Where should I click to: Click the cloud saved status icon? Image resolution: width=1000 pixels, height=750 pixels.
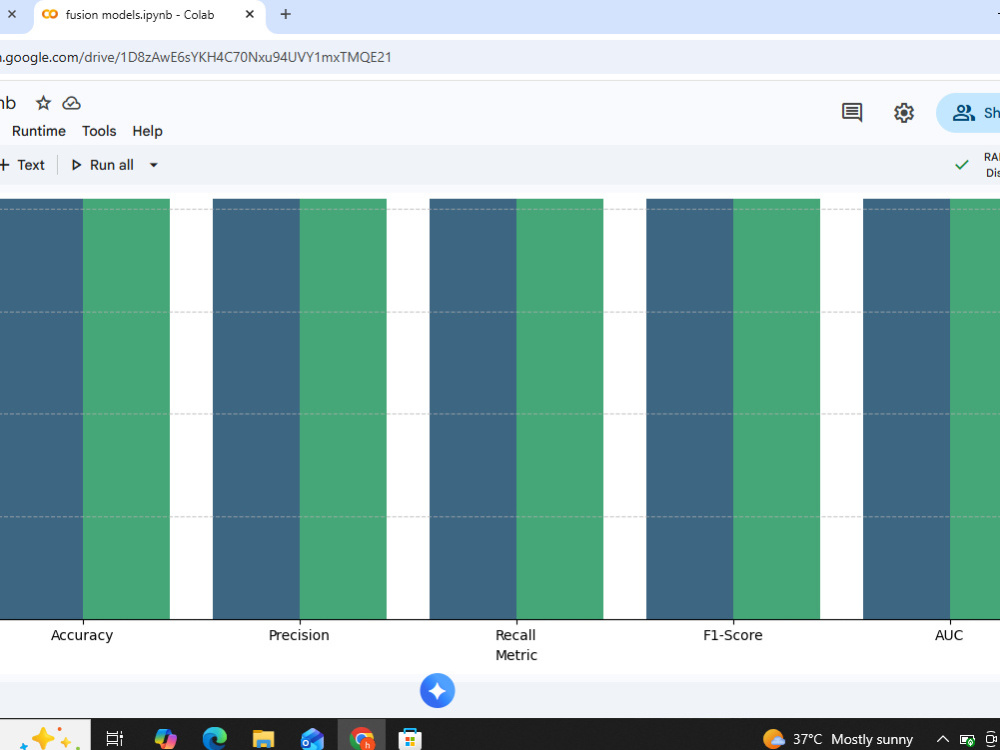click(x=71, y=103)
